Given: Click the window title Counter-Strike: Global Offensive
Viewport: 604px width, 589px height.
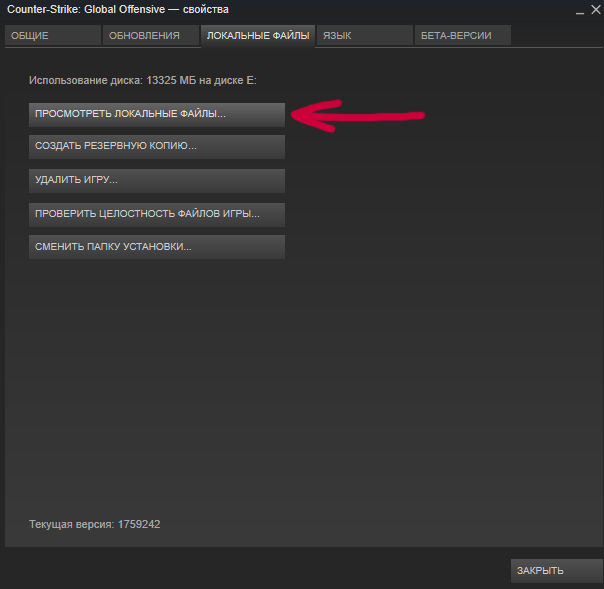Looking at the screenshot, I should [86, 9].
